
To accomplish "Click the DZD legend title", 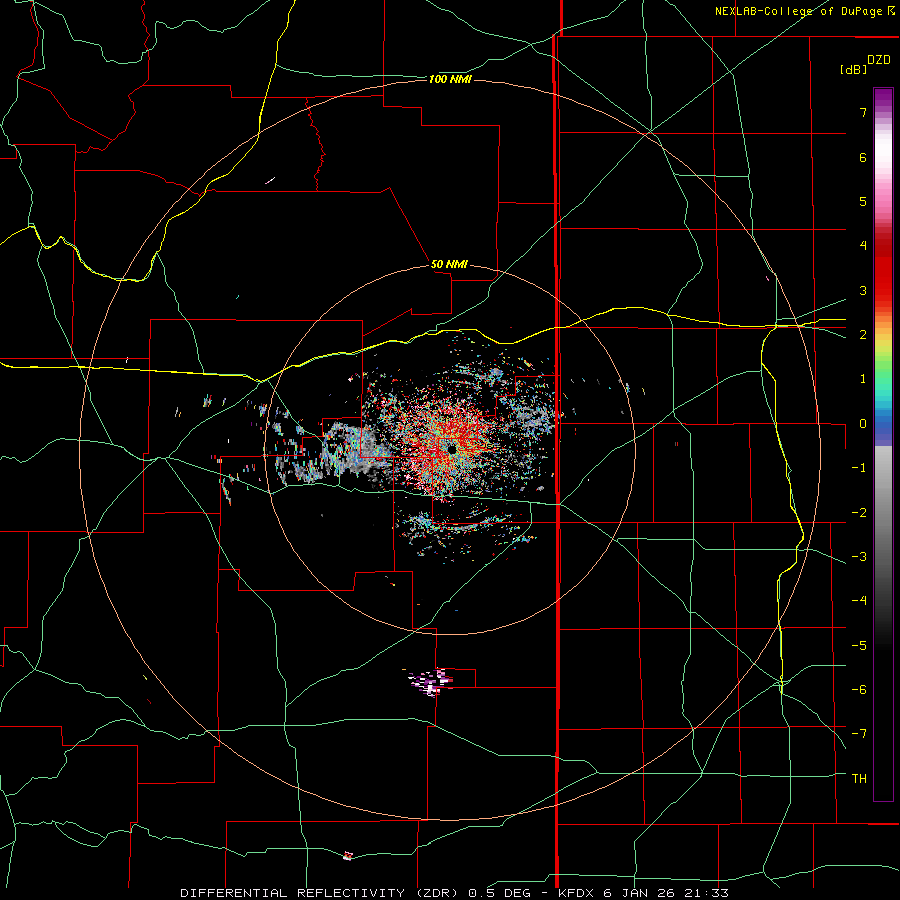I will click(879, 60).
